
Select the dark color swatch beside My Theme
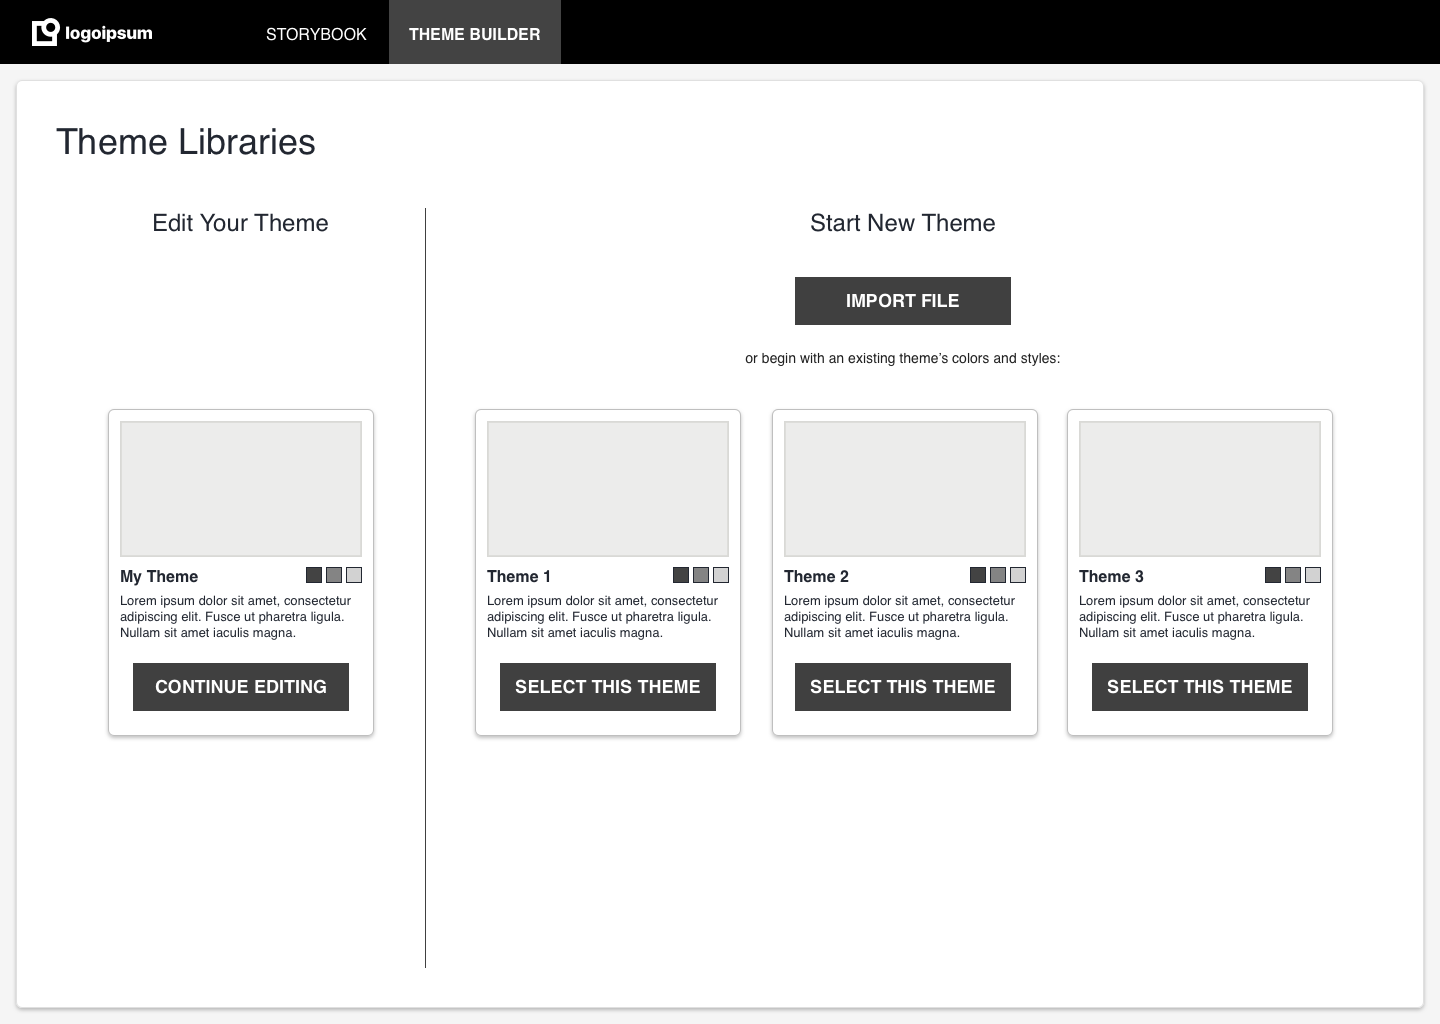point(313,575)
